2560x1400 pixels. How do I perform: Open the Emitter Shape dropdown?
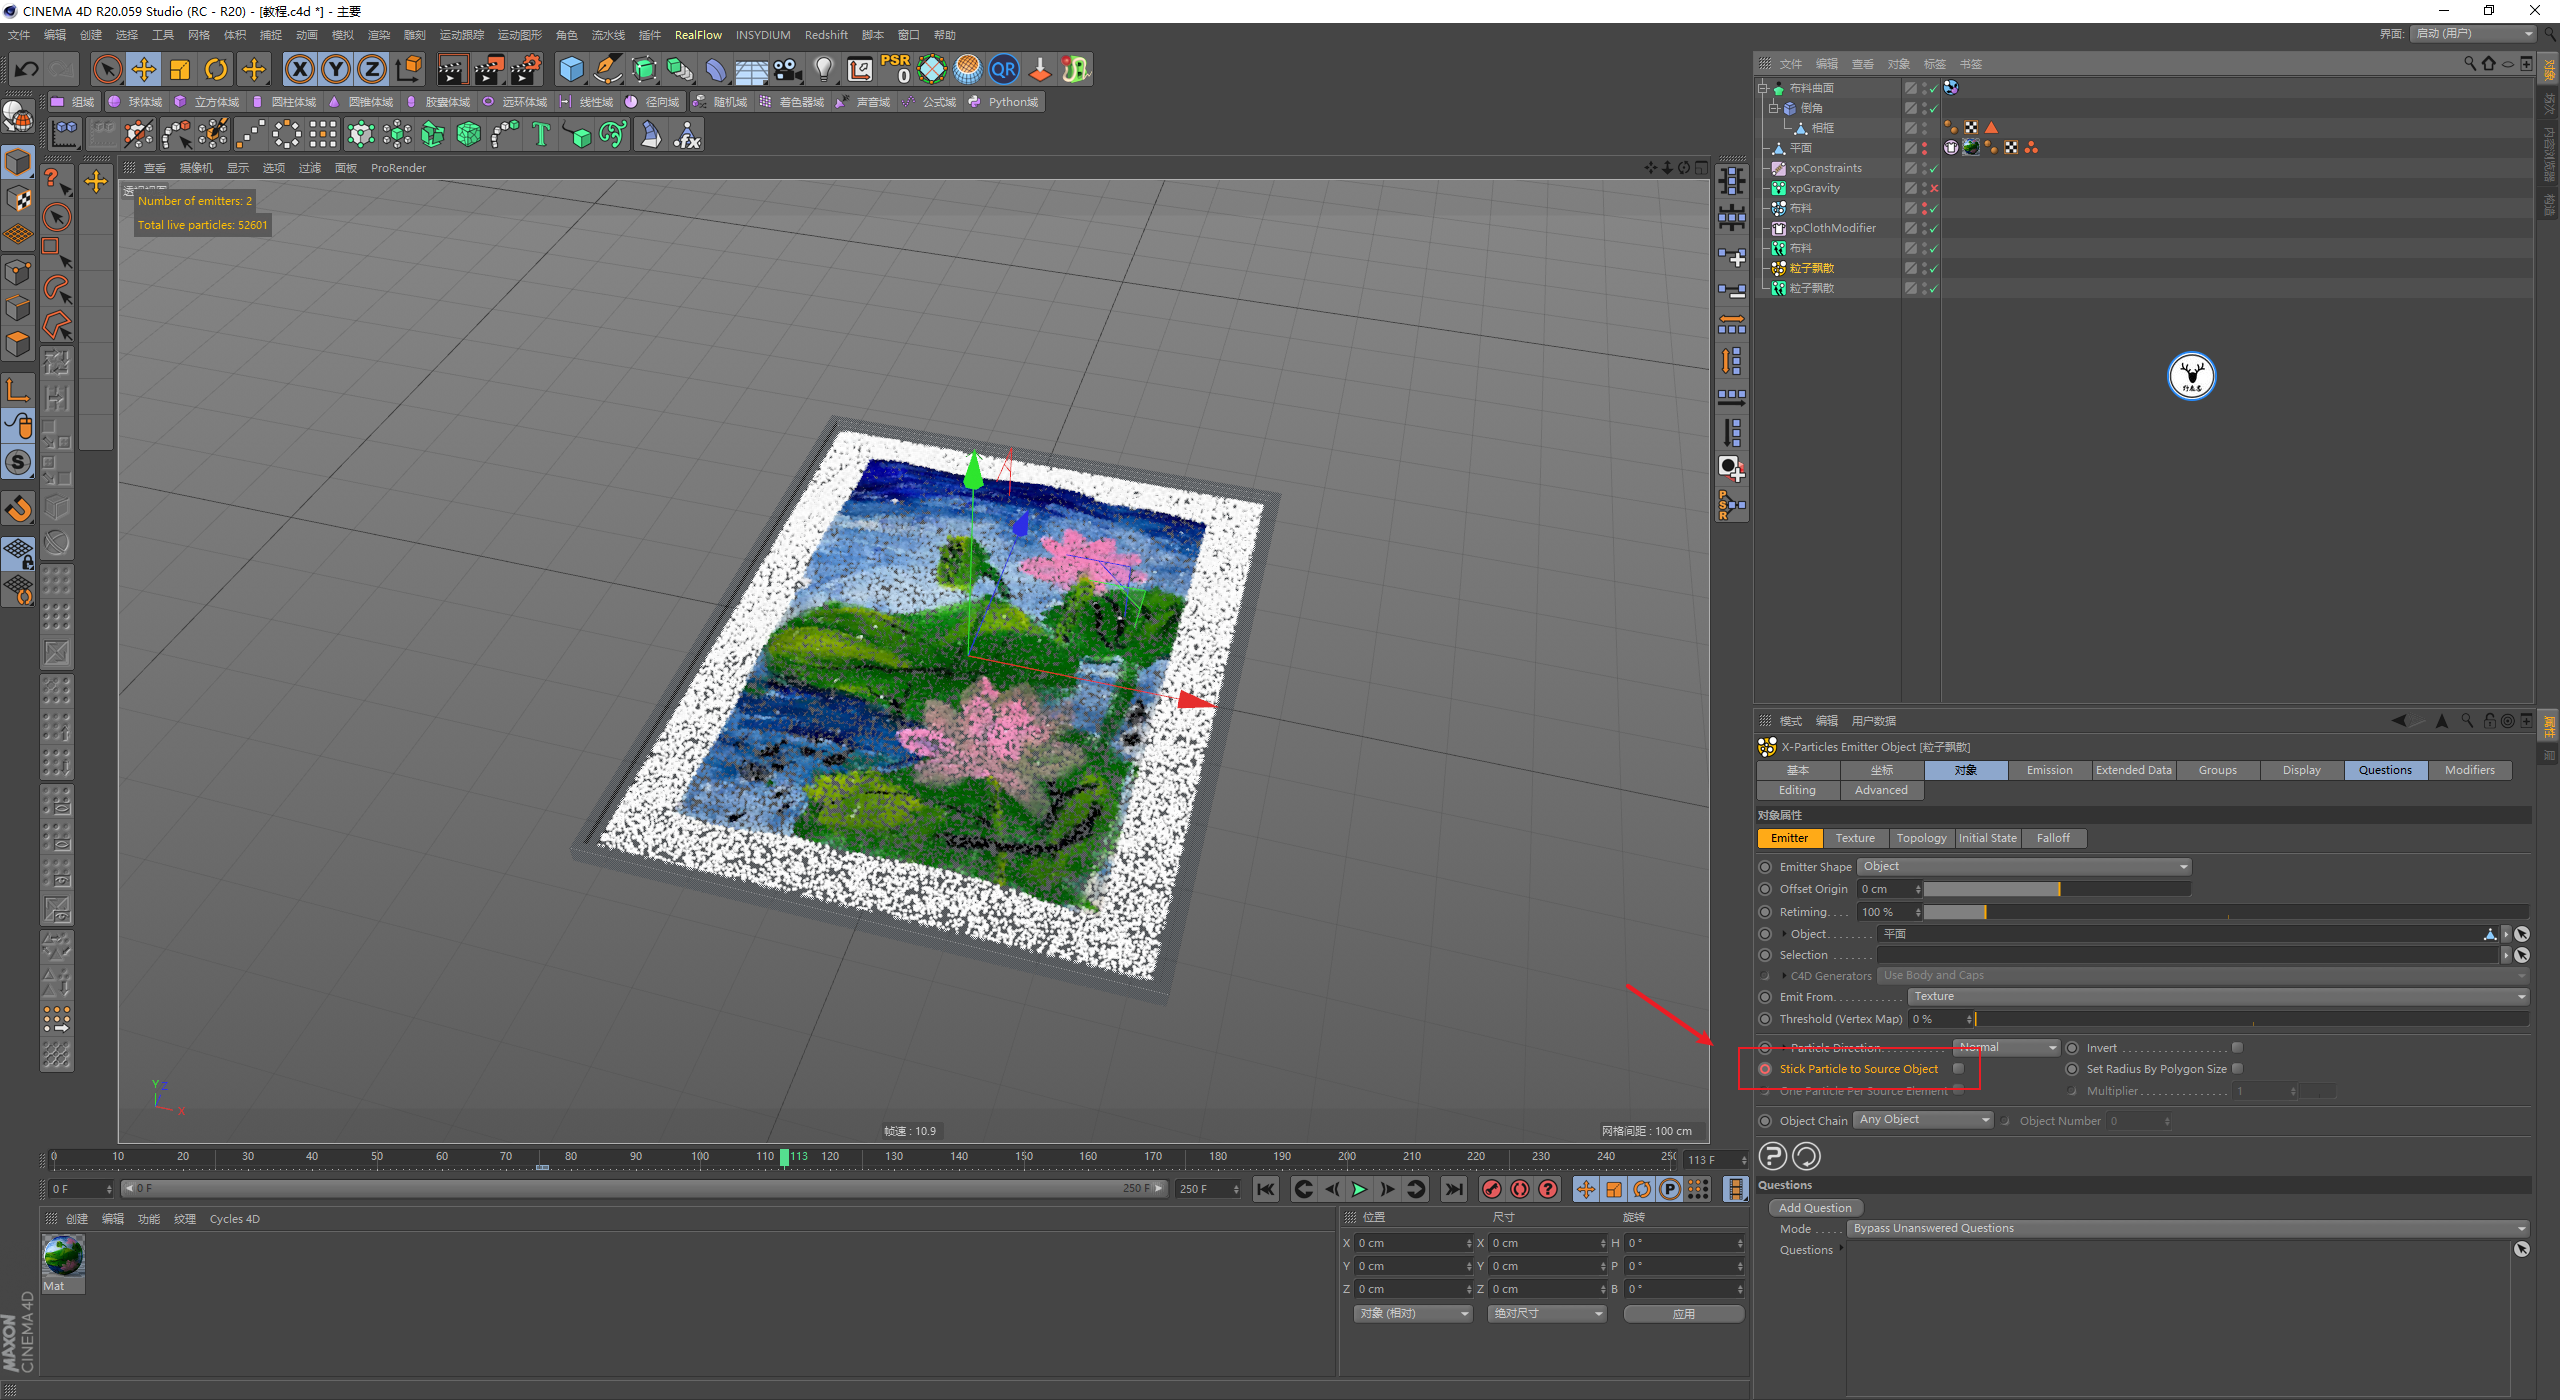(2024, 867)
